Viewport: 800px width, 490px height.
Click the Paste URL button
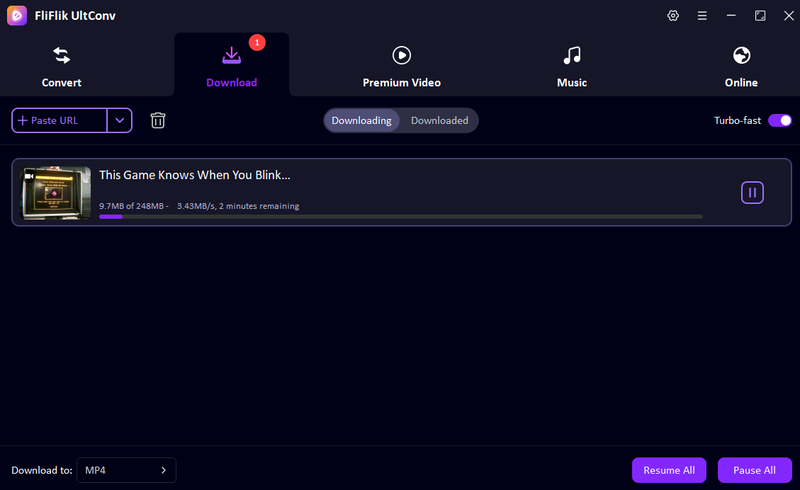tap(59, 120)
